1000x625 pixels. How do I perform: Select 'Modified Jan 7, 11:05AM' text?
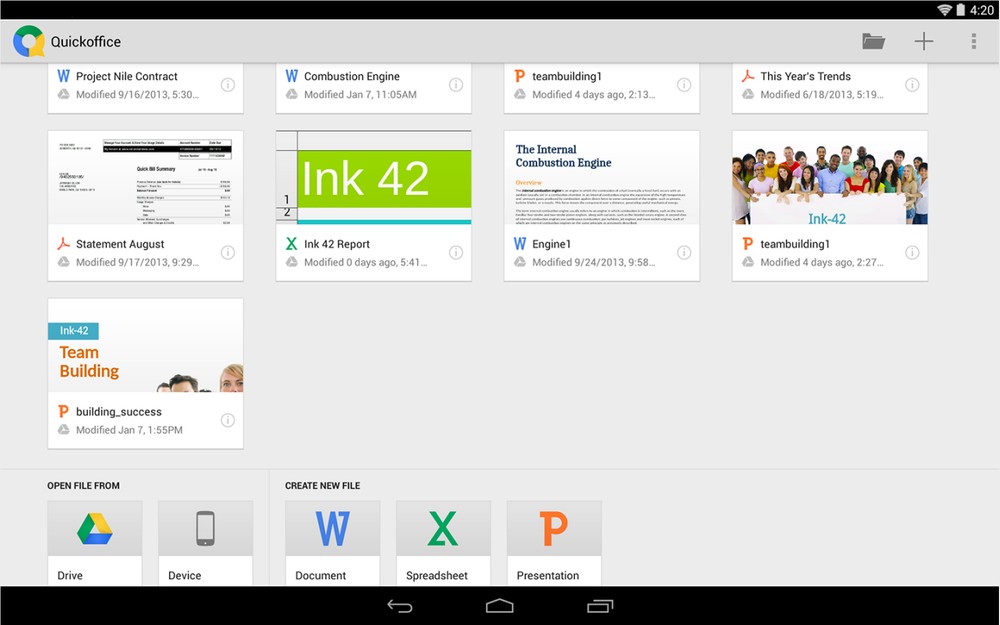tap(360, 94)
